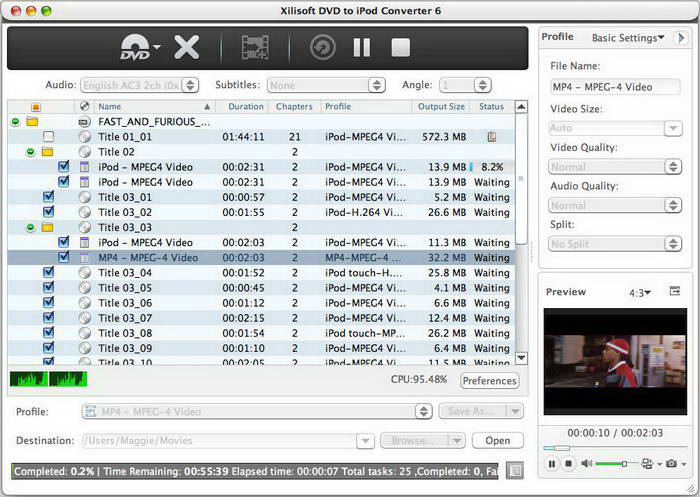
Task: Click the snapshot camera icon in preview
Action: click(671, 464)
